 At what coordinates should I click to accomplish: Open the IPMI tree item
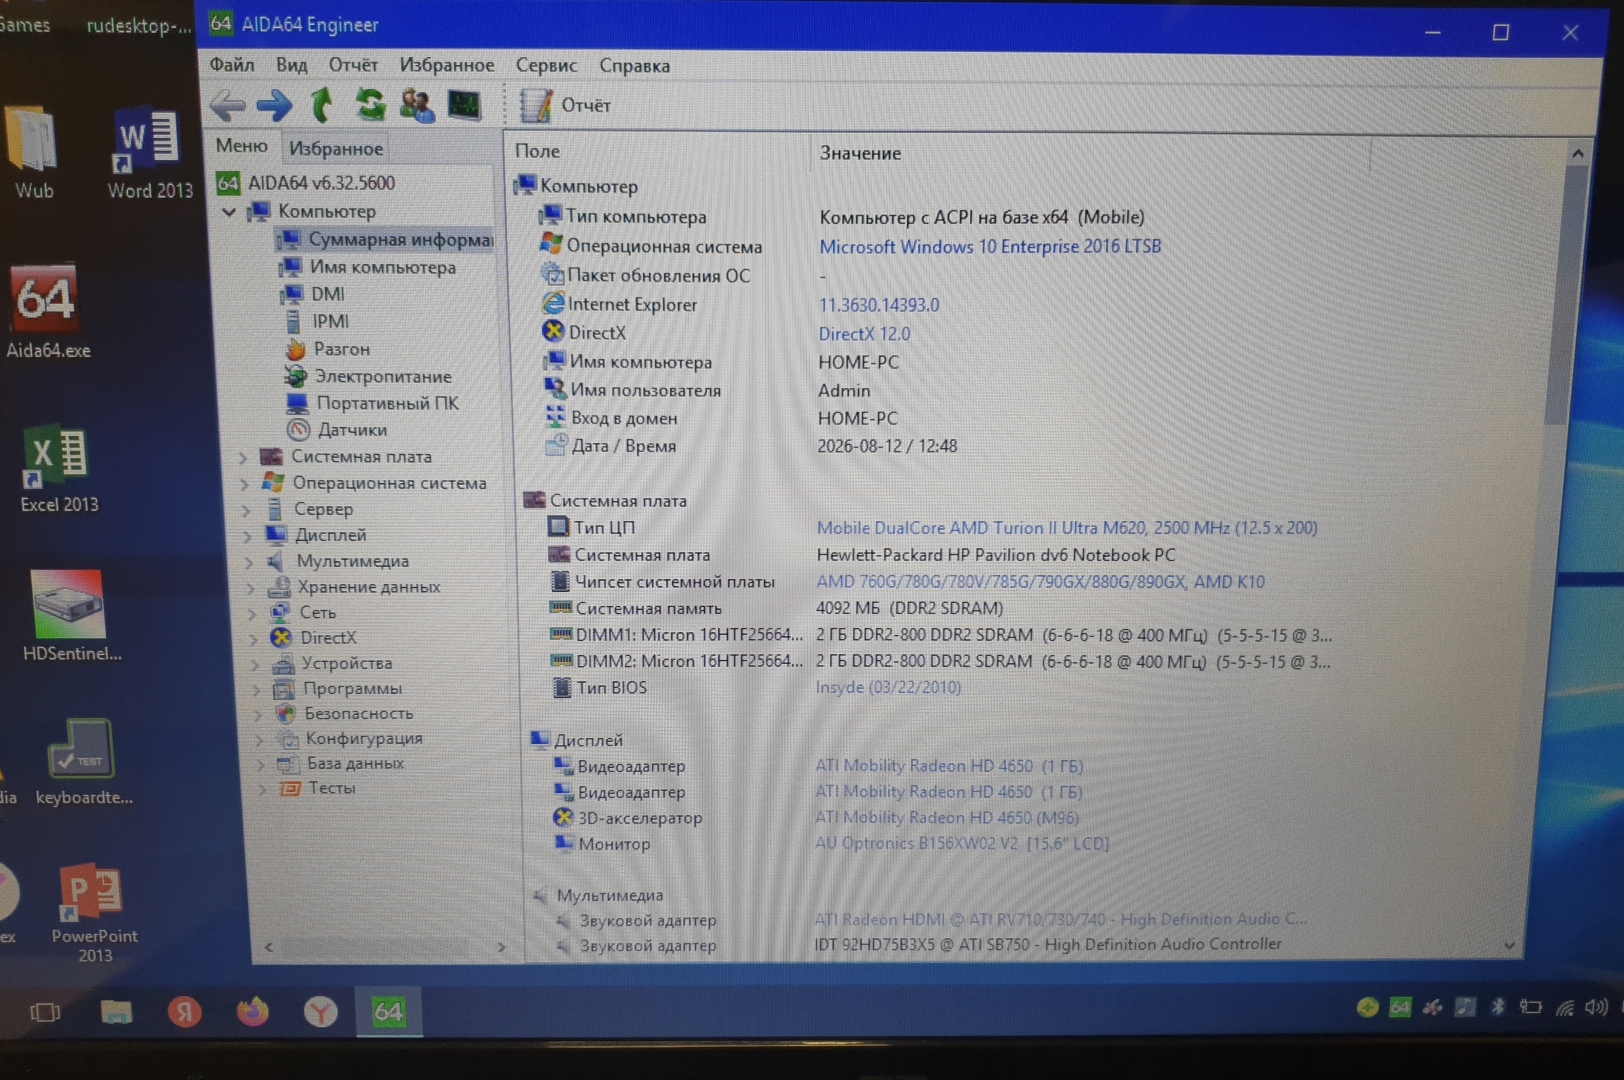click(317, 321)
